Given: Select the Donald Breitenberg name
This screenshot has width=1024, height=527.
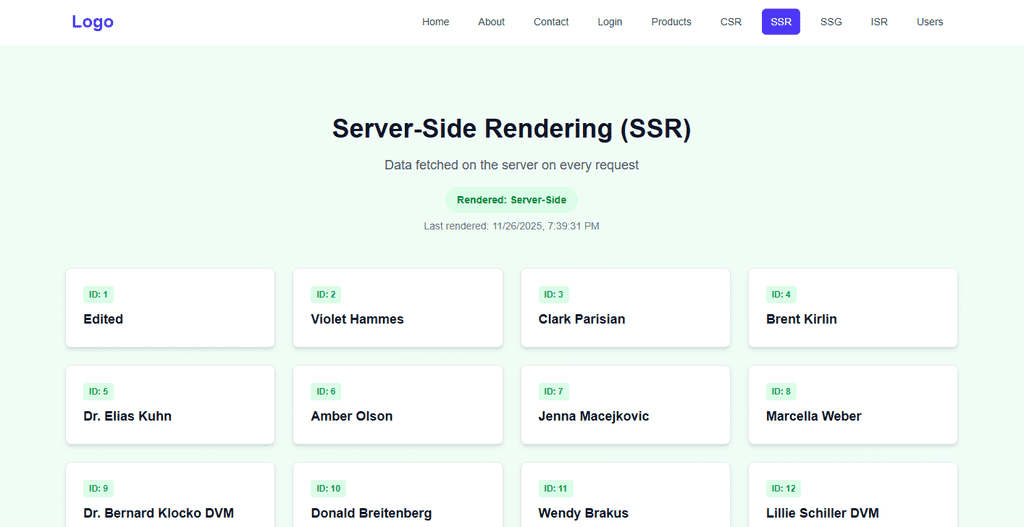Looking at the screenshot, I should [x=371, y=513].
